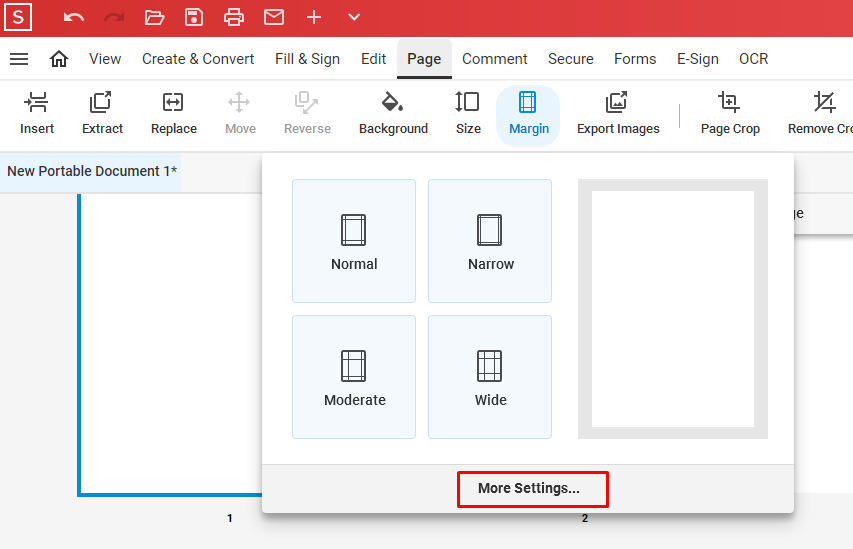Switch to the Comment tab
The width and height of the screenshot is (853, 549).
click(x=494, y=59)
